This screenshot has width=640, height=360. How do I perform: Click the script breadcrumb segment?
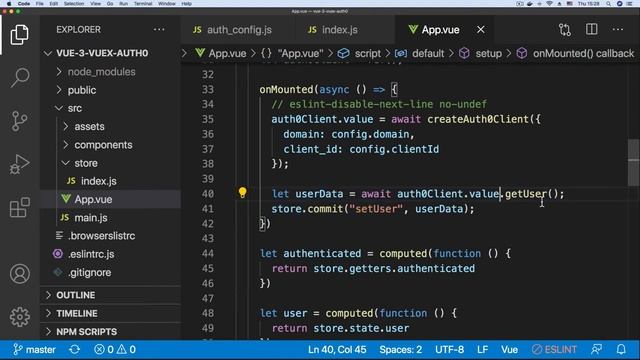point(360,53)
